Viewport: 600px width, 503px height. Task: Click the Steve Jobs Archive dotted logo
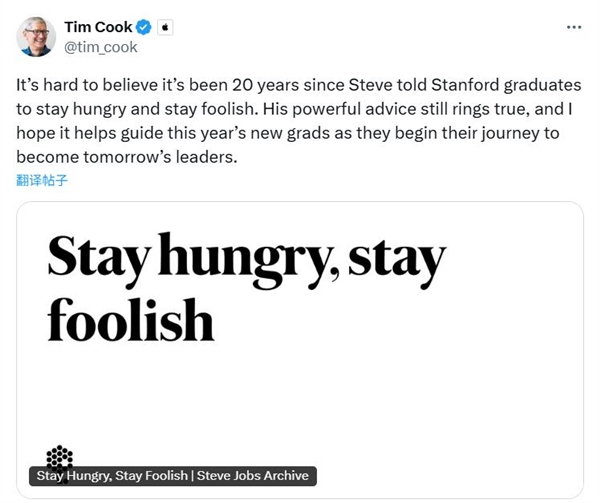pyautogui.click(x=60, y=456)
